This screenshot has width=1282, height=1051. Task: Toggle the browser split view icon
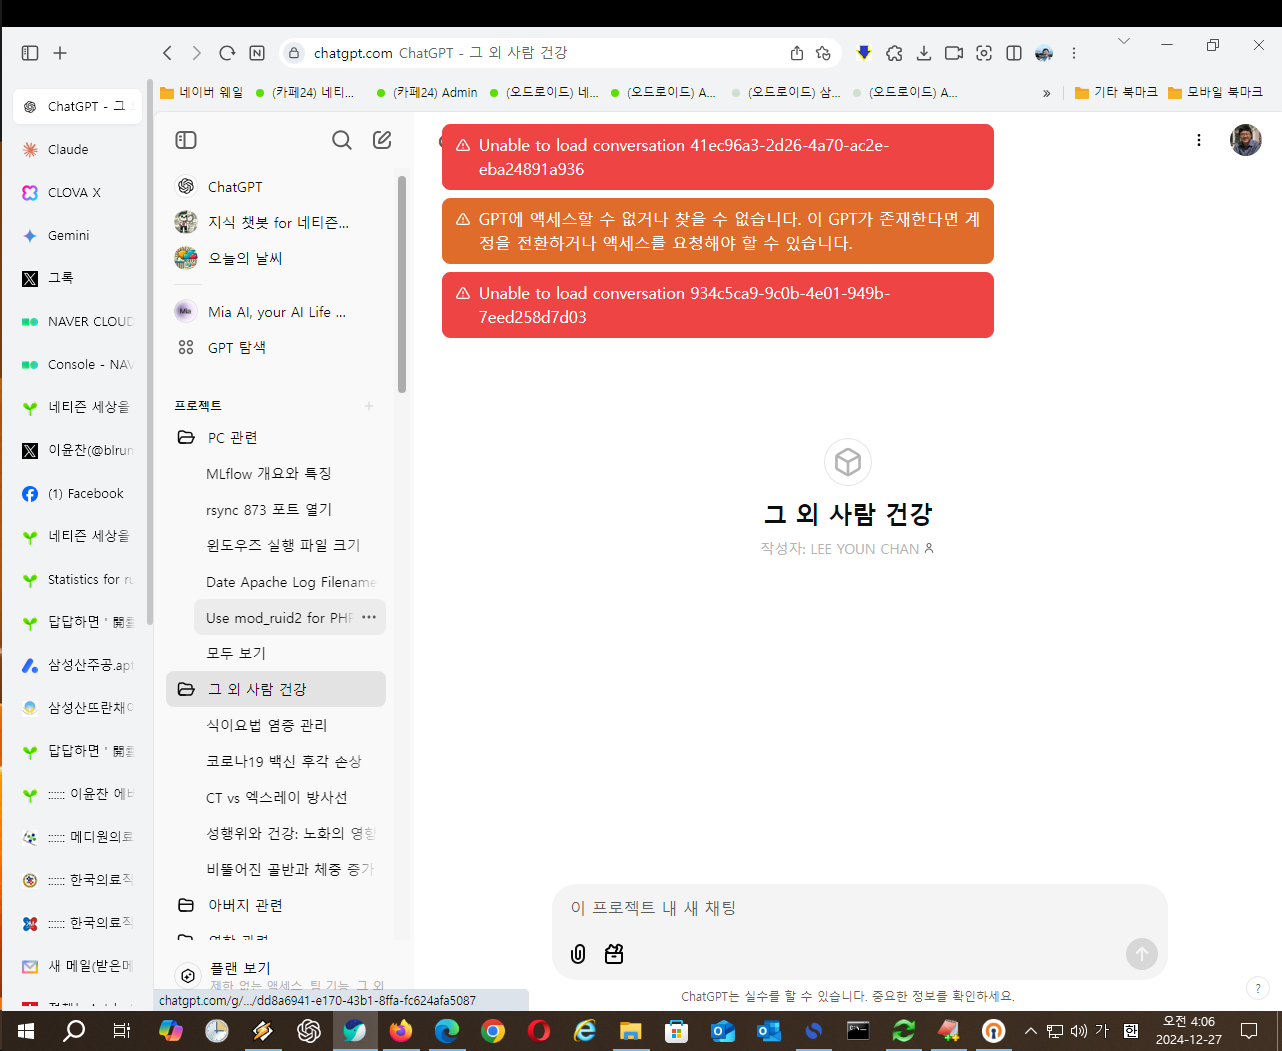(1014, 53)
